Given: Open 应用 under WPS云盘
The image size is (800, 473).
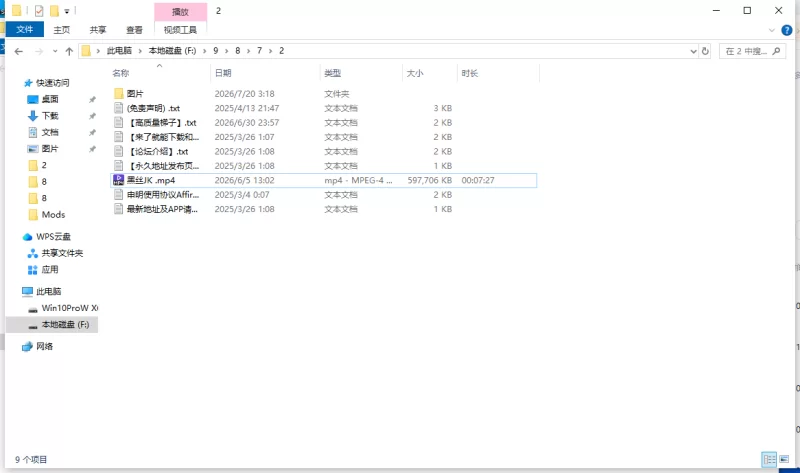Looking at the screenshot, I should coord(49,269).
